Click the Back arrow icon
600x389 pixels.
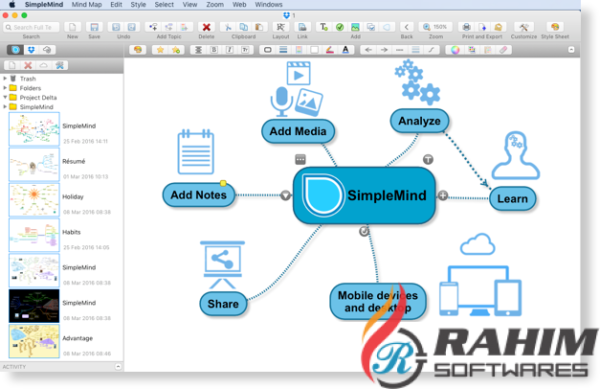(x=406, y=27)
